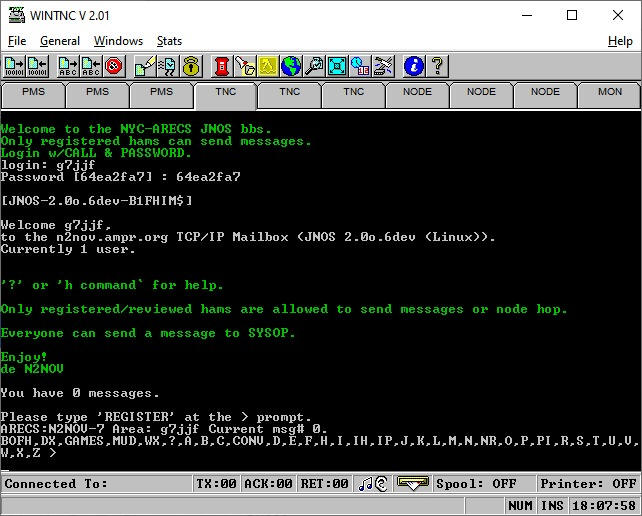The height and width of the screenshot is (516, 642).
Task: Click the ABC text file receive icon
Action: pos(91,66)
